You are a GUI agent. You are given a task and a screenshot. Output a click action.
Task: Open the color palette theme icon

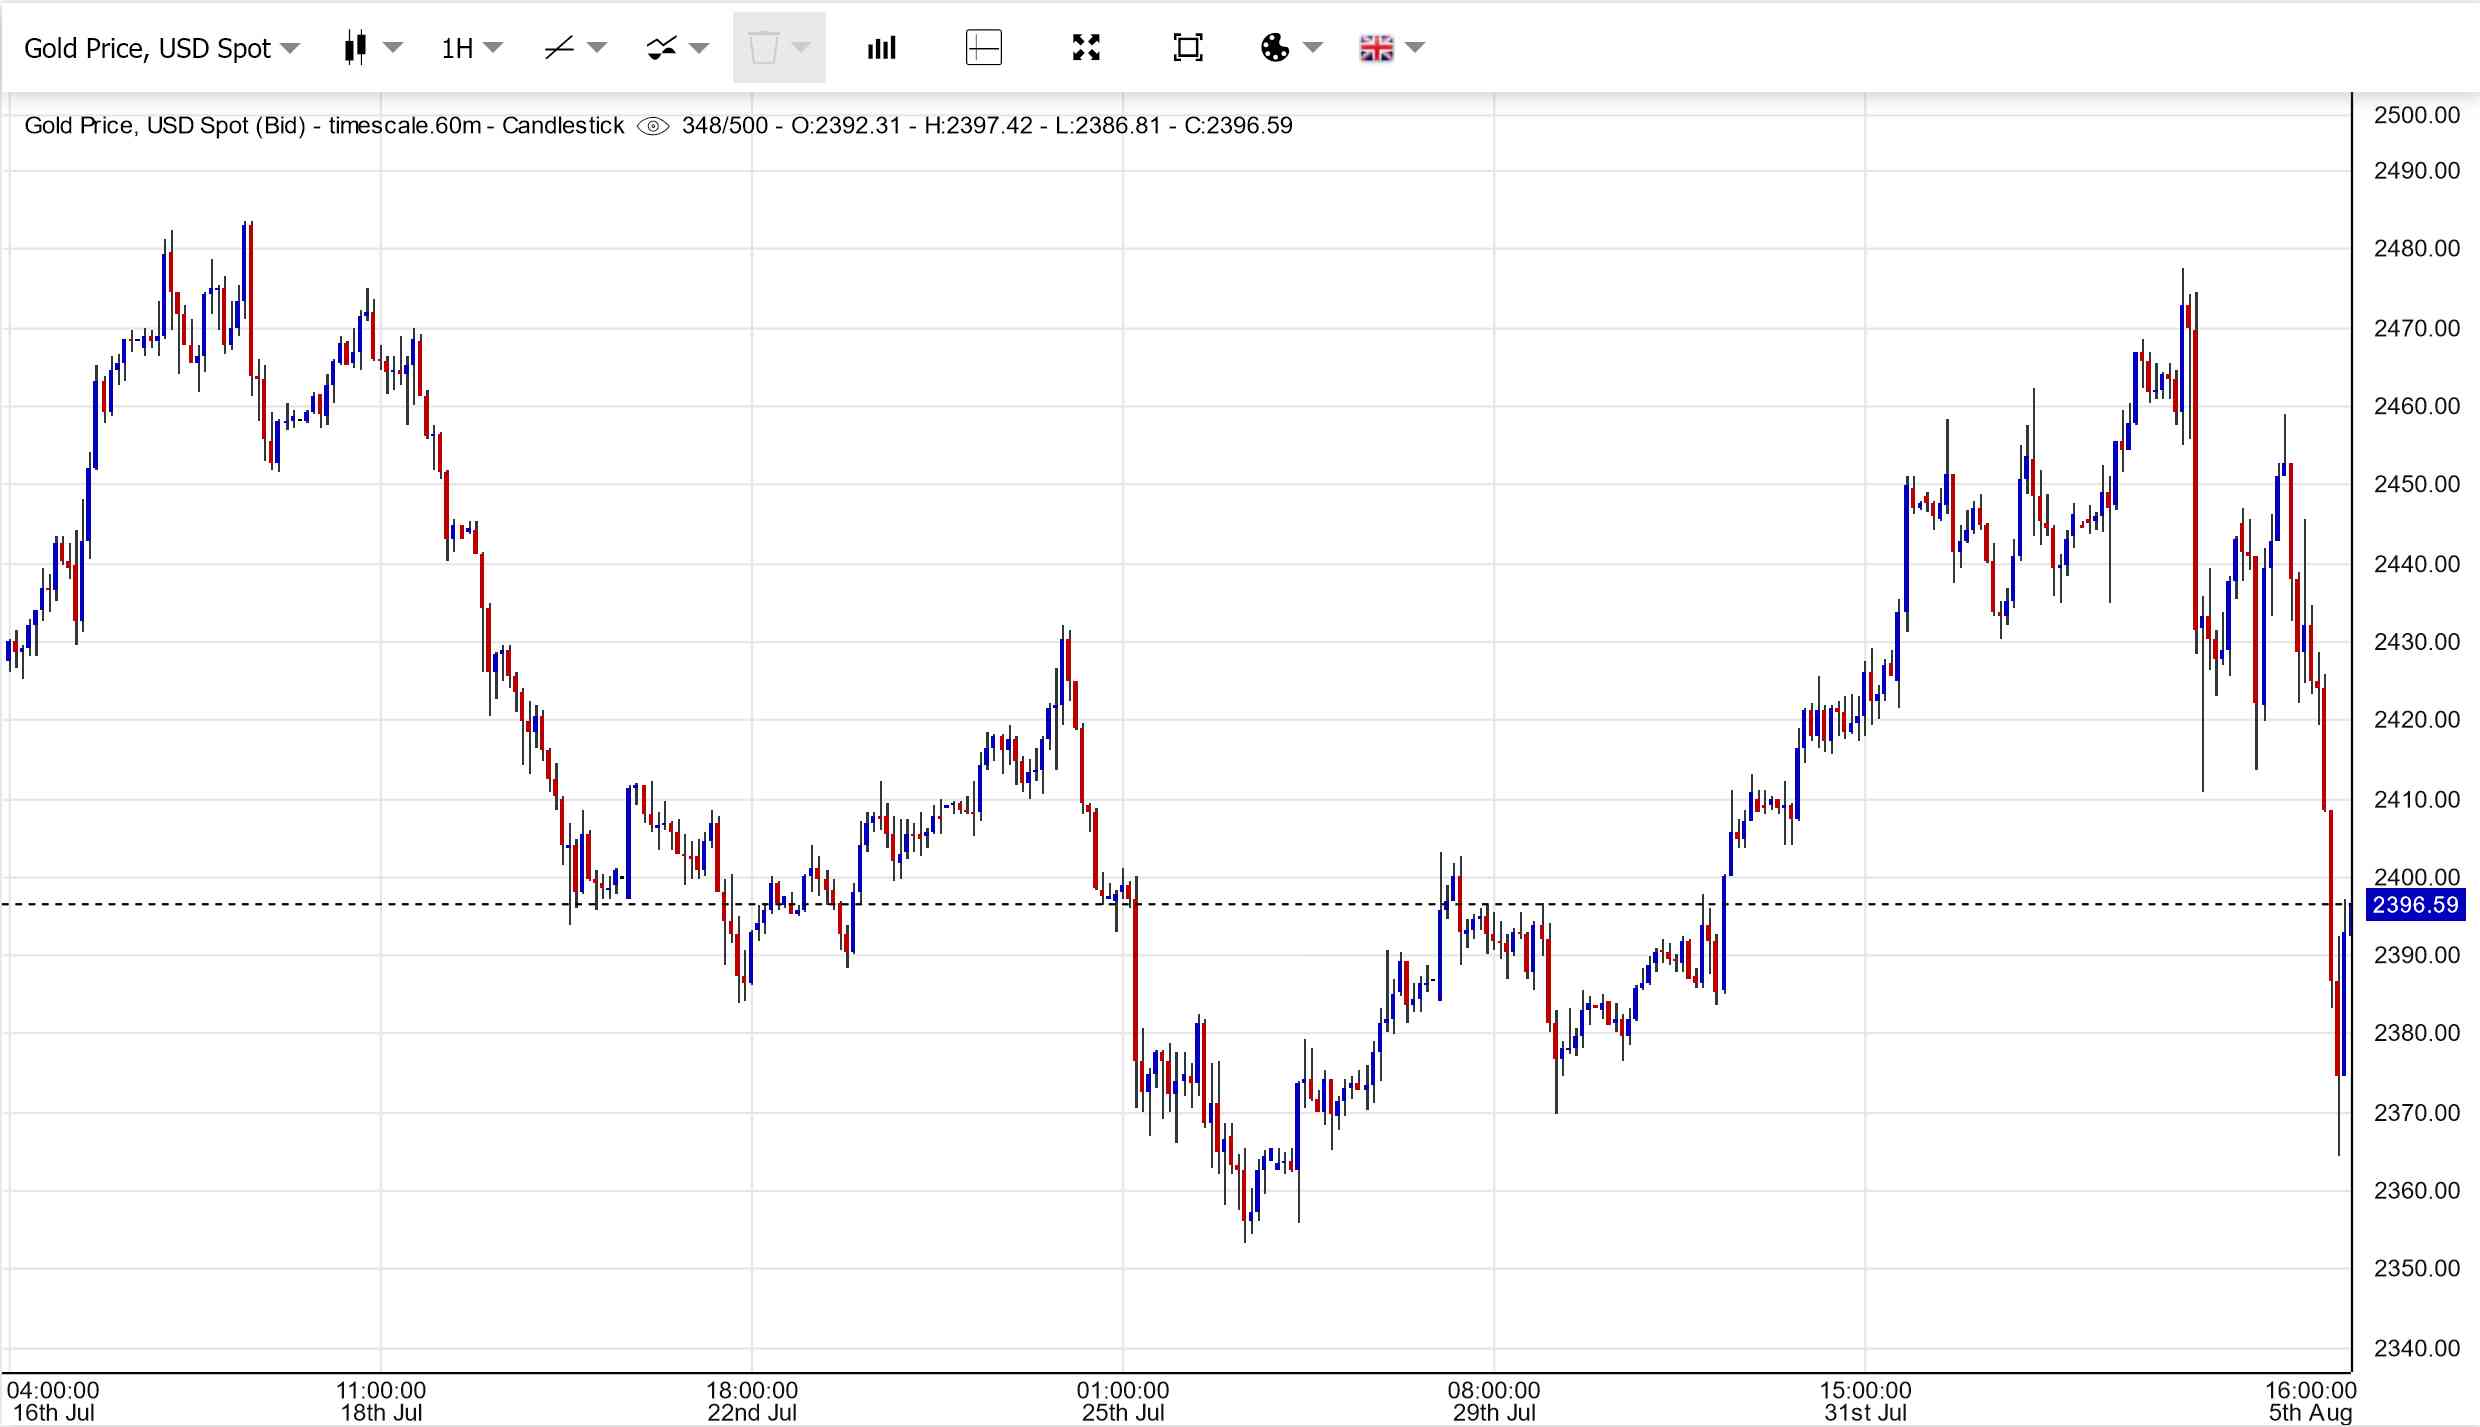click(1275, 48)
